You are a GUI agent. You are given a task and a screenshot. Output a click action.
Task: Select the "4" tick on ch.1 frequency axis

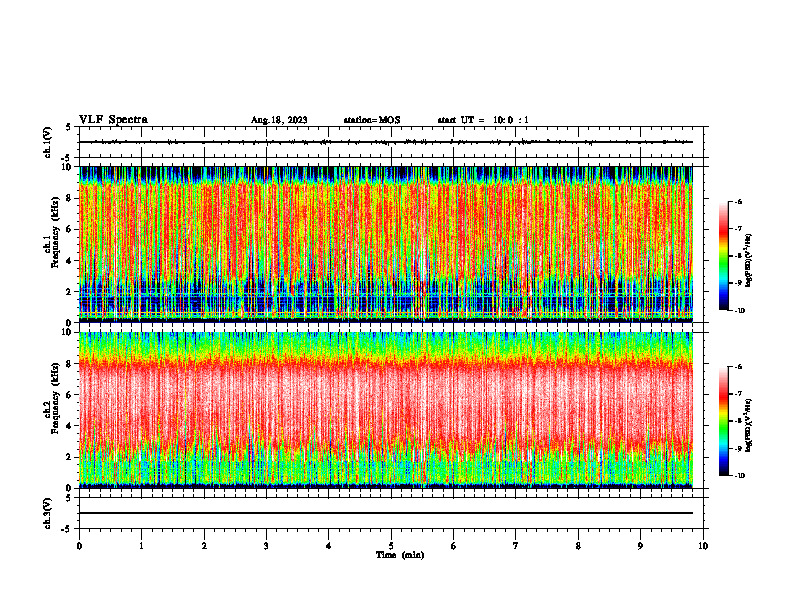click(69, 261)
